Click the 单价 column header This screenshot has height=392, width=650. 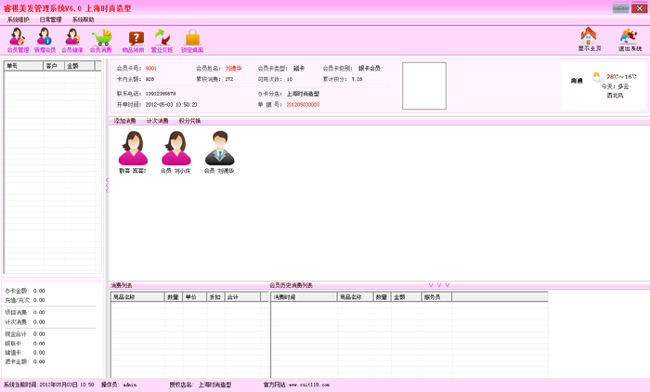[x=195, y=297]
